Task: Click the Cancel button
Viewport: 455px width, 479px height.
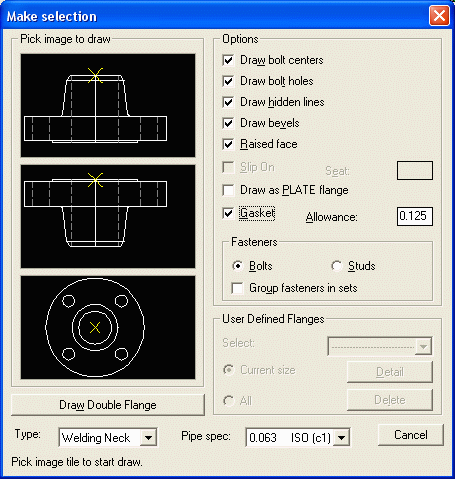Action: pyautogui.click(x=411, y=435)
